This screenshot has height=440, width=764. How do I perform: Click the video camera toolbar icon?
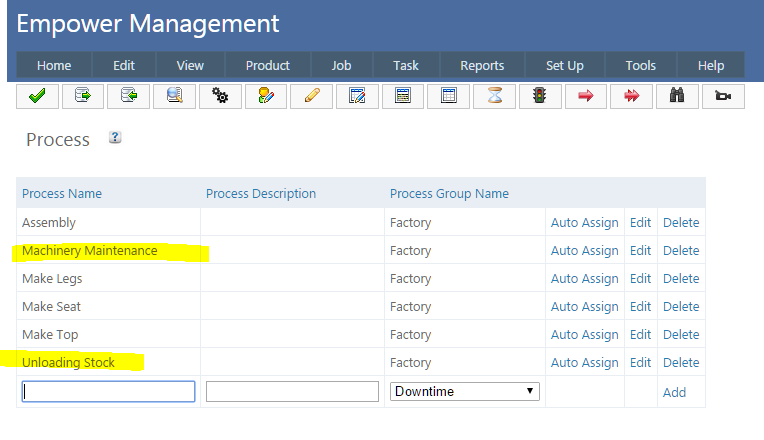point(722,96)
